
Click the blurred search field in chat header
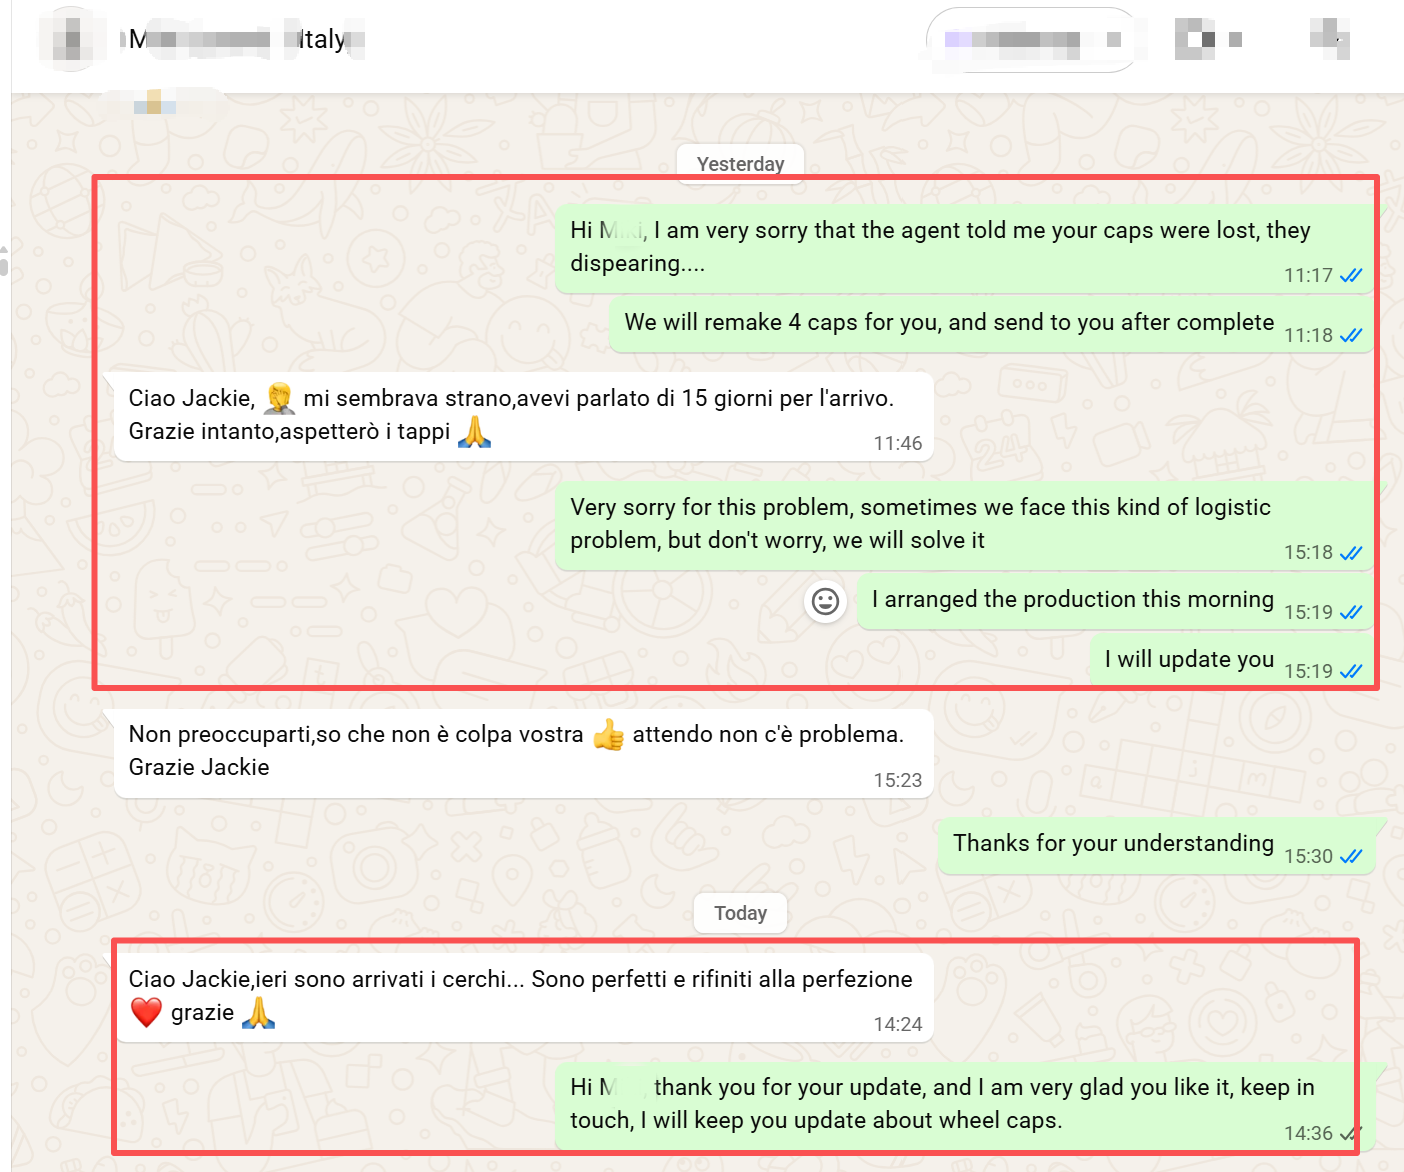(1032, 40)
